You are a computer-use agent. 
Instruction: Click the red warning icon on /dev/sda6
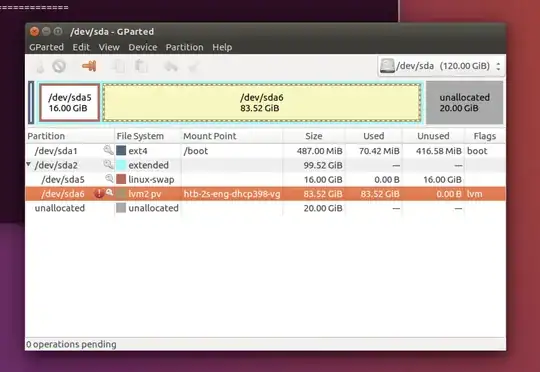[x=99, y=194]
